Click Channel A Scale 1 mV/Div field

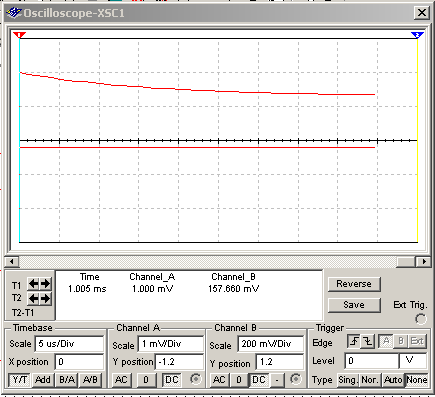point(171,344)
